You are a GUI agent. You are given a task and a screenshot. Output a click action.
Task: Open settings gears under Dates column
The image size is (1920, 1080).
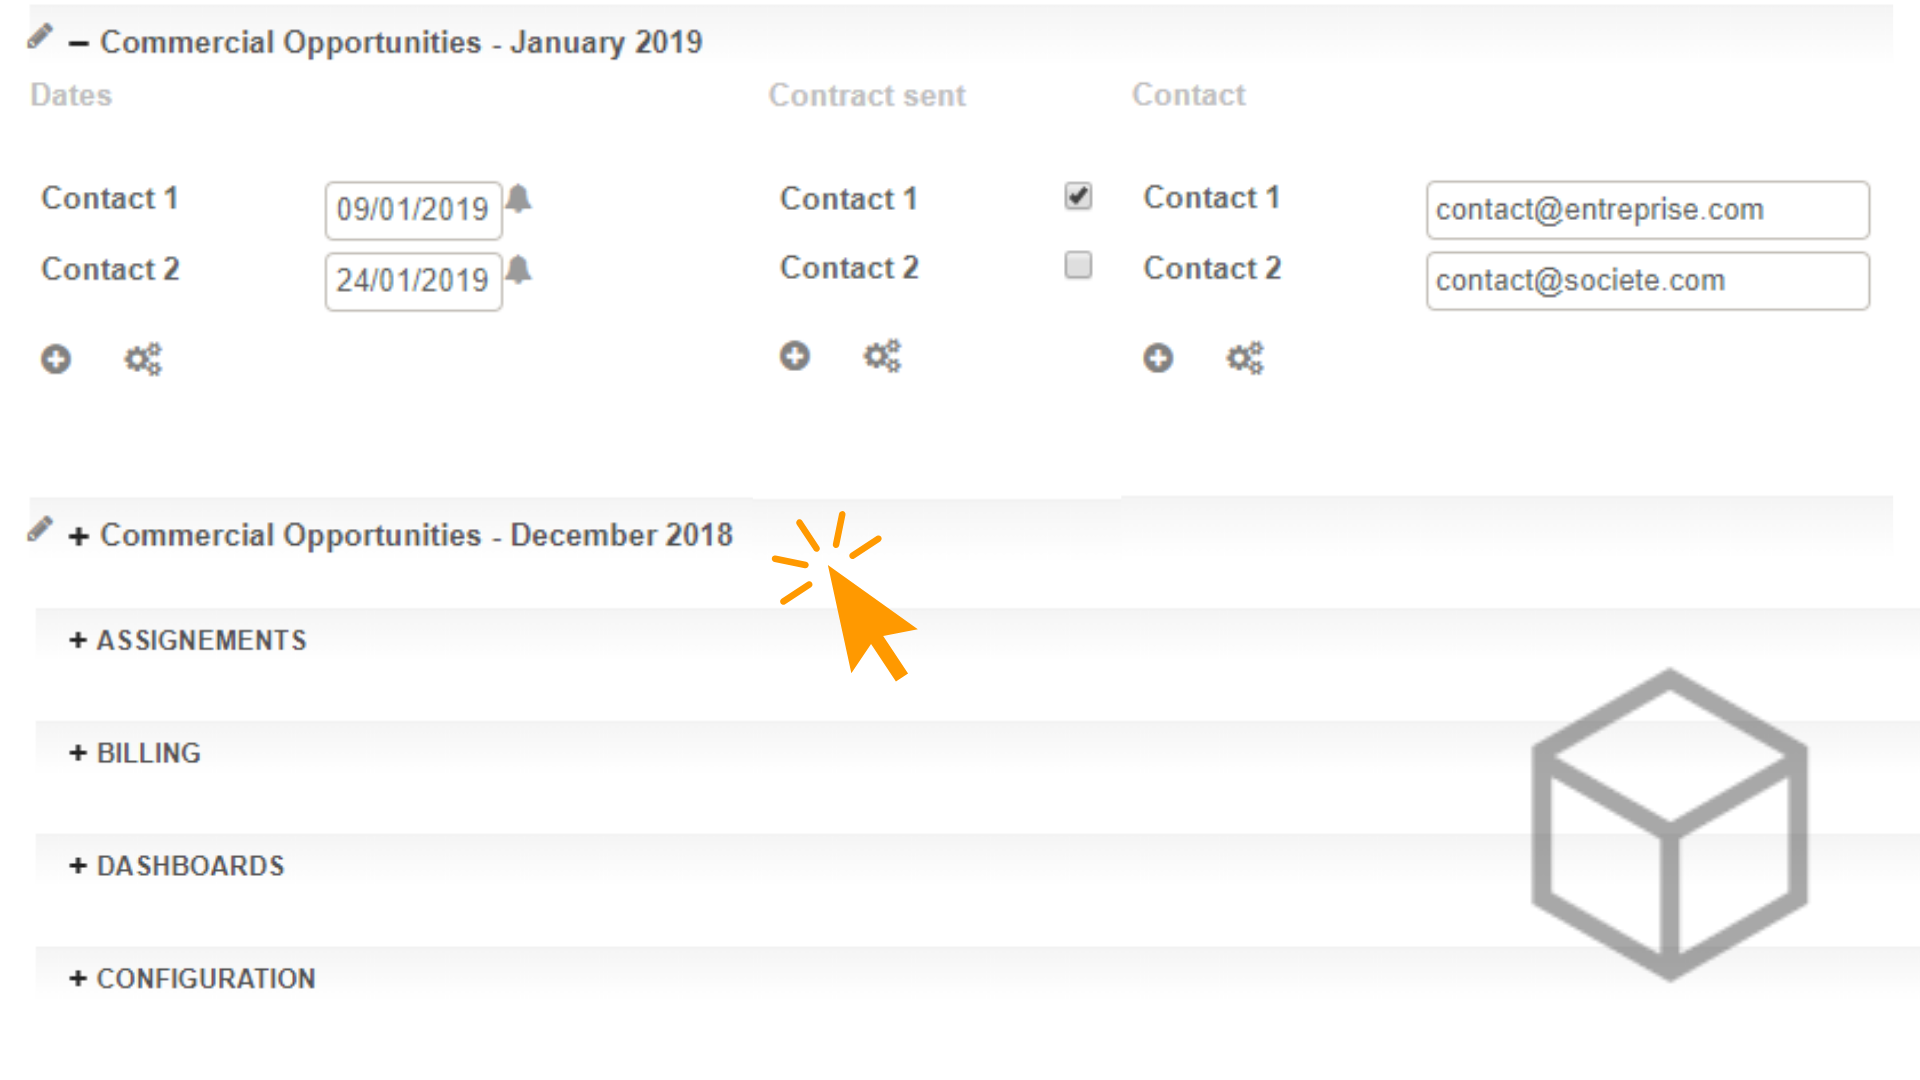click(143, 359)
